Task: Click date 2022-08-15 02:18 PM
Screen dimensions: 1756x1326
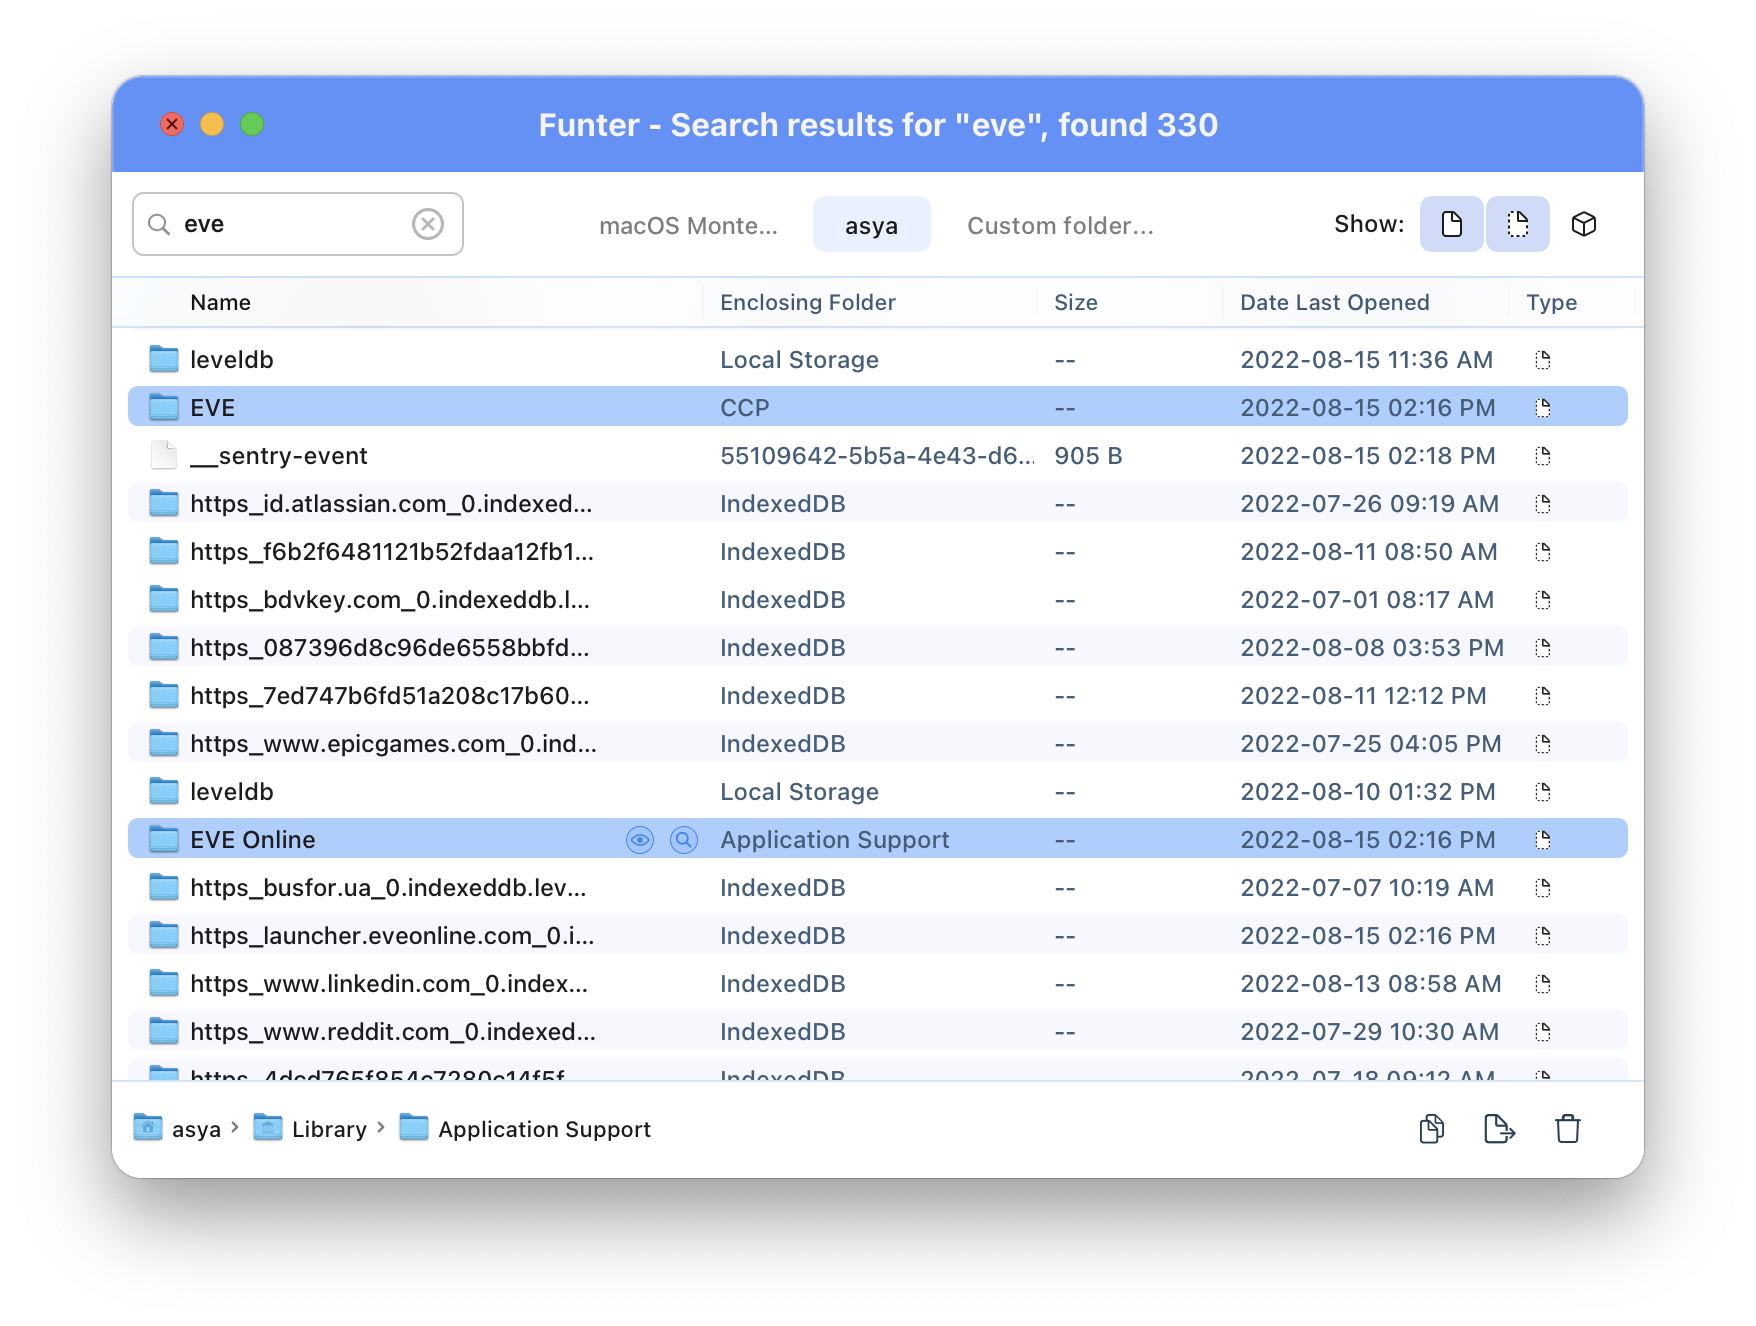Action: [x=1368, y=456]
